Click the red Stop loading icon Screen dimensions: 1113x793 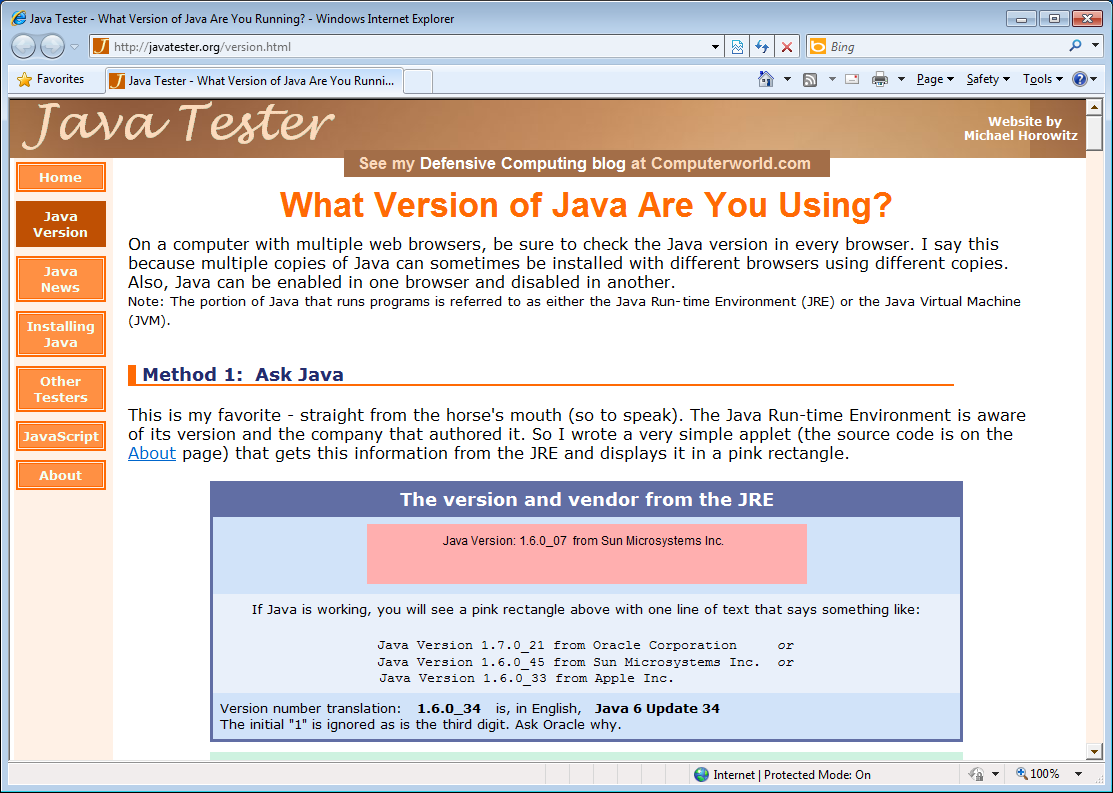coord(786,47)
